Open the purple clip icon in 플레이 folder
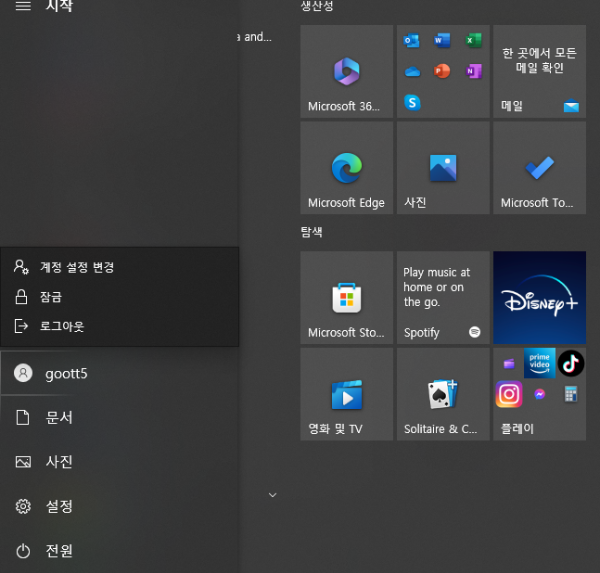The height and width of the screenshot is (573, 600). tap(509, 363)
